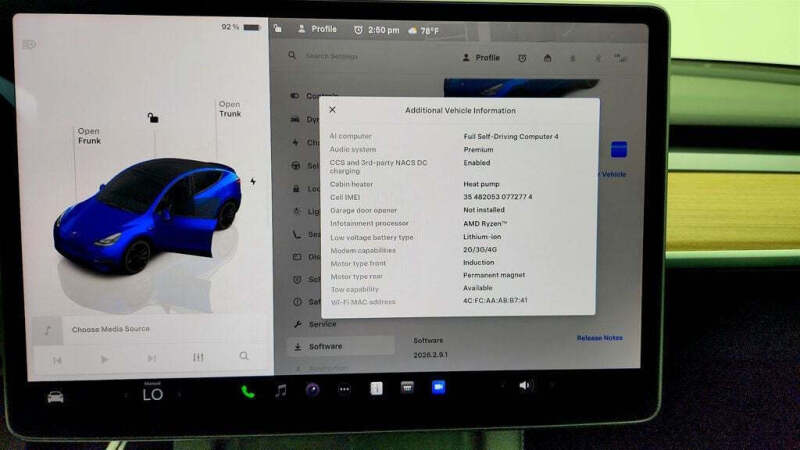The image size is (800, 450).
Task: Open the Music note app
Action: pos(281,391)
